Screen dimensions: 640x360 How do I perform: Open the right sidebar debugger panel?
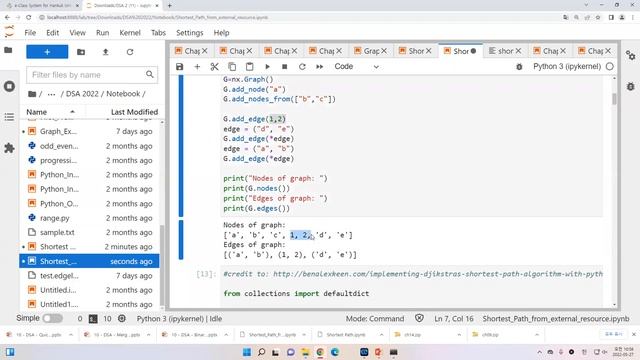coord(631,87)
